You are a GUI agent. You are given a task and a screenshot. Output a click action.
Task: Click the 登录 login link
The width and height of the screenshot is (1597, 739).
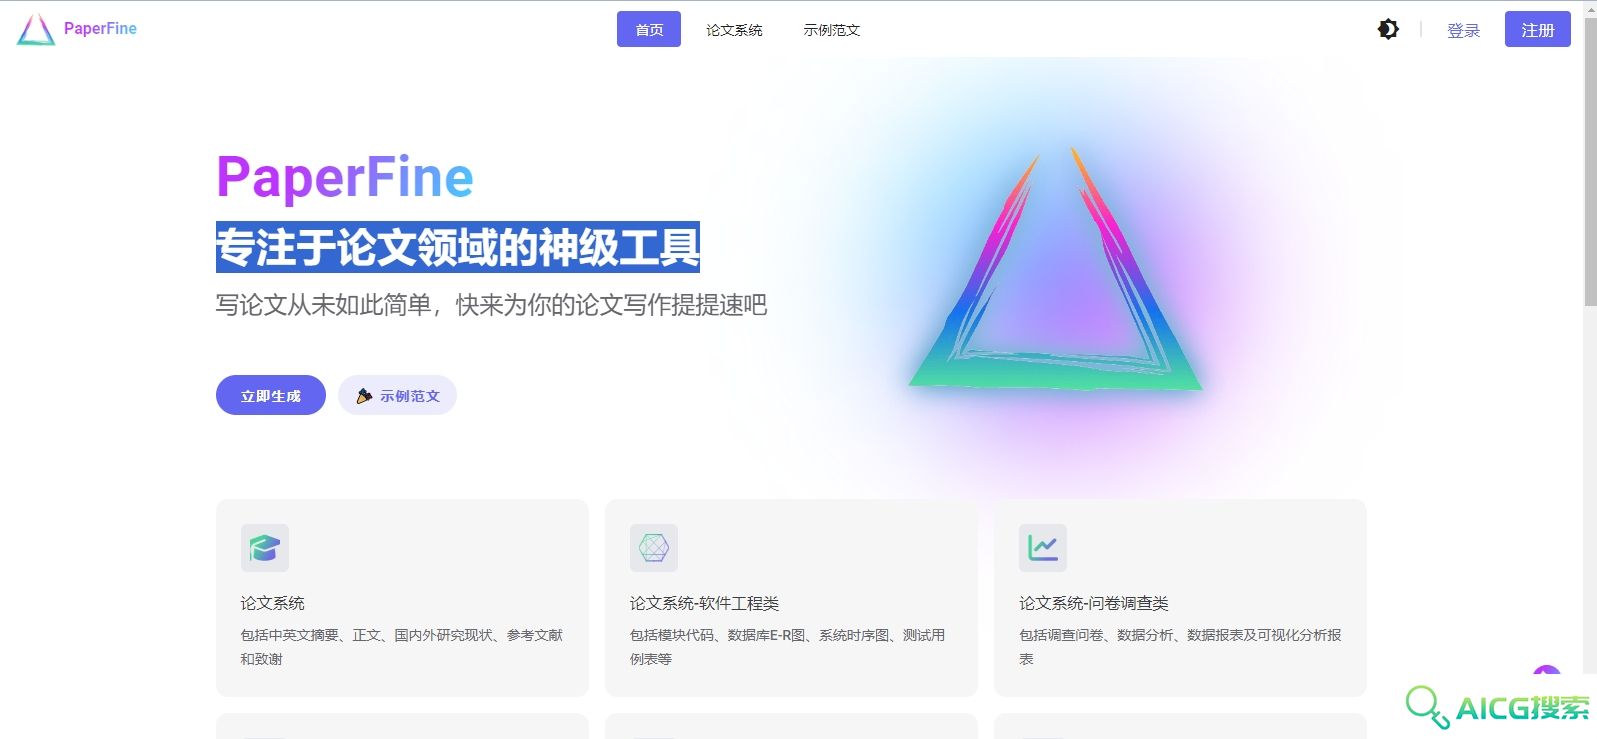coord(1463,30)
